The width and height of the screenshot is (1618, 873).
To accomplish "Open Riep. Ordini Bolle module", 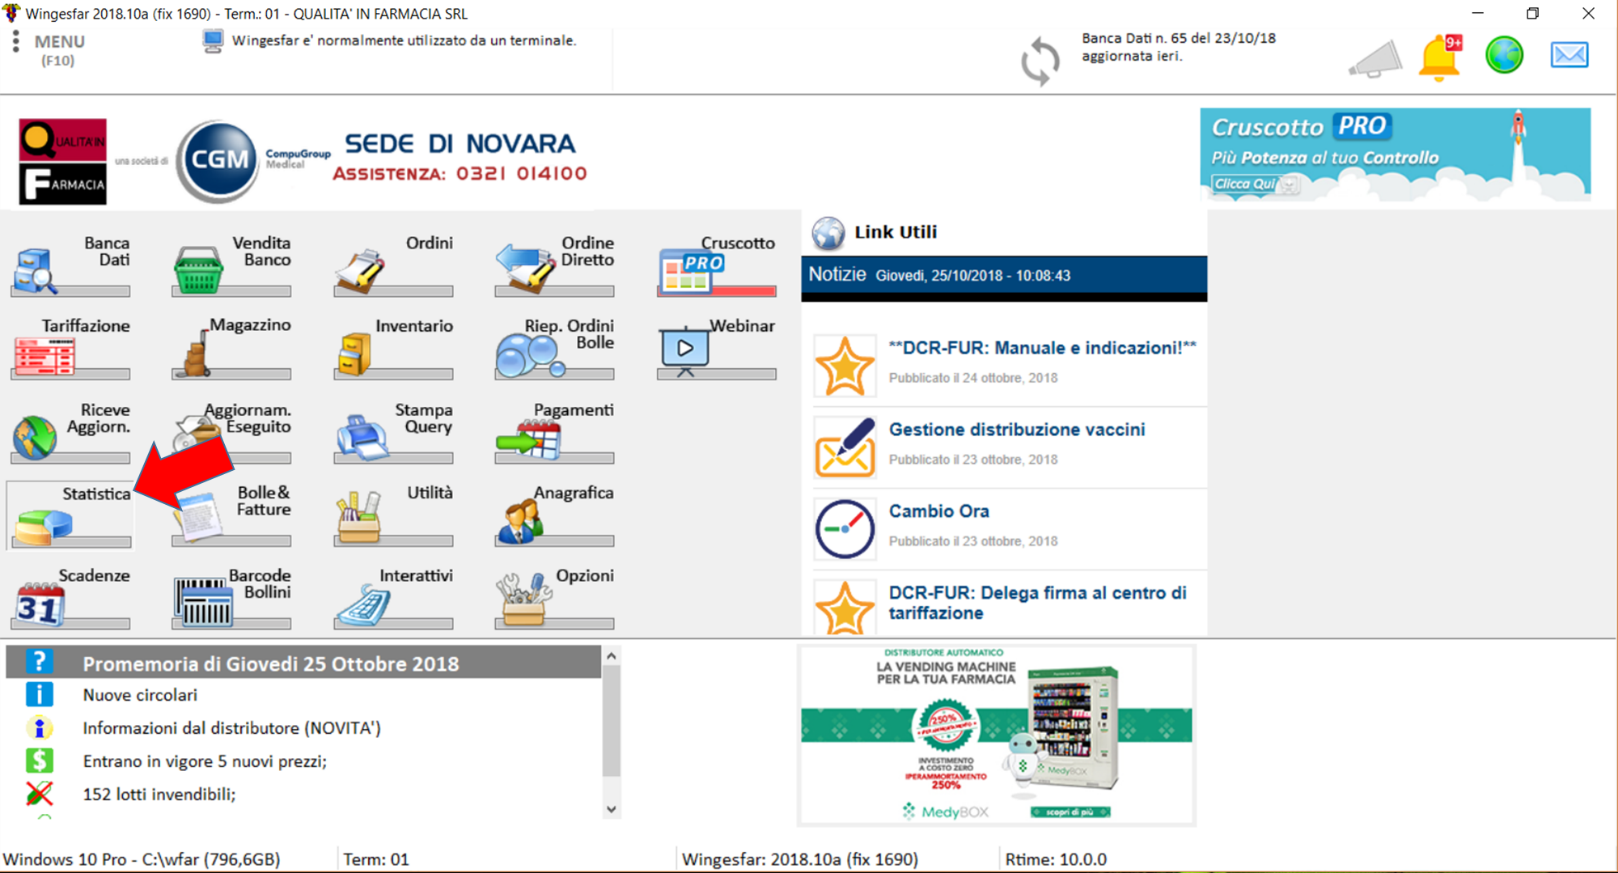I will (554, 348).
